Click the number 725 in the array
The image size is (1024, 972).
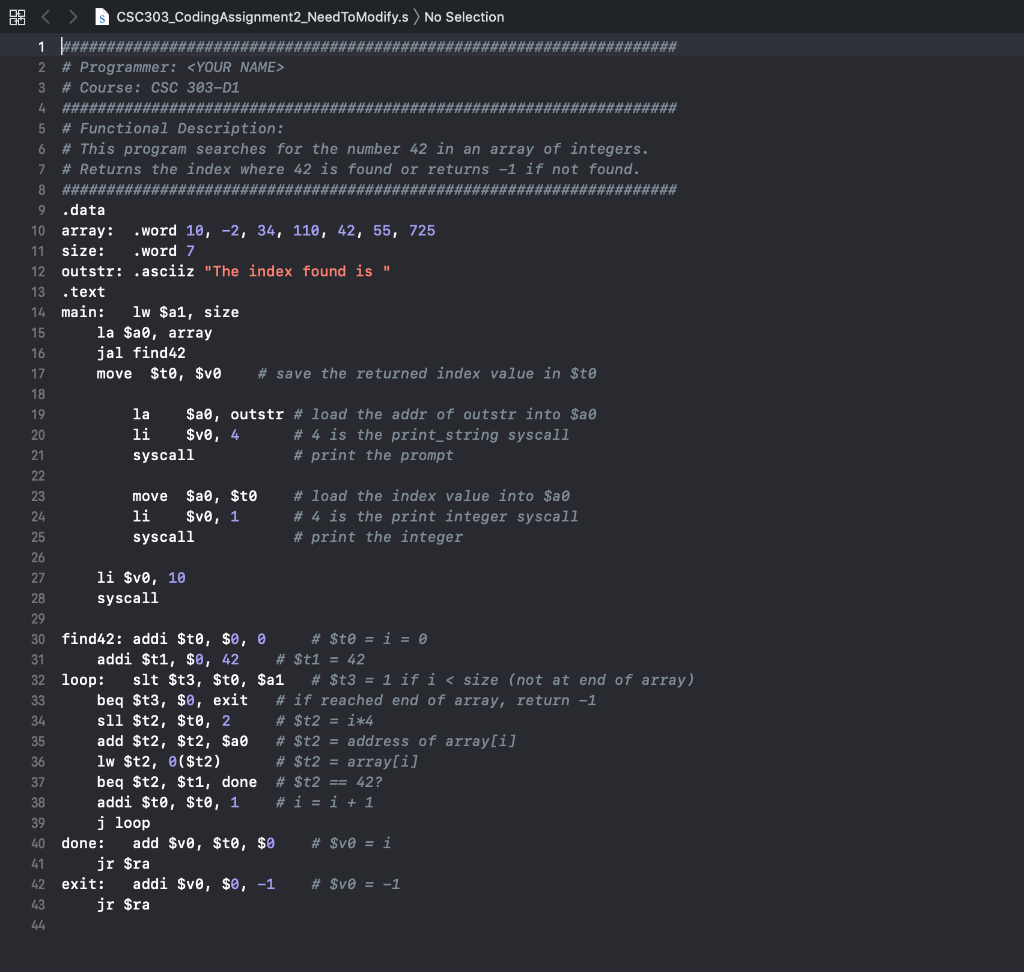tap(421, 230)
